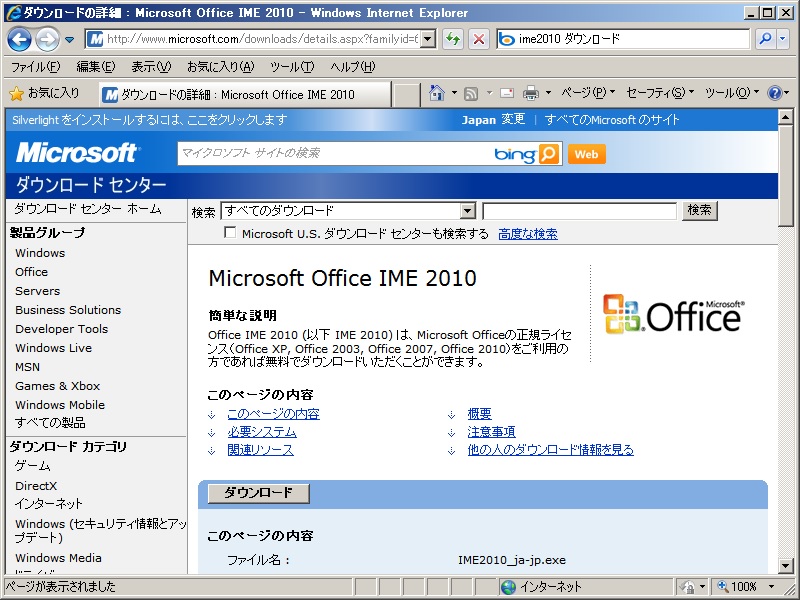Click the red Stop loading icon
Image resolution: width=800 pixels, height=600 pixels.
click(x=478, y=39)
